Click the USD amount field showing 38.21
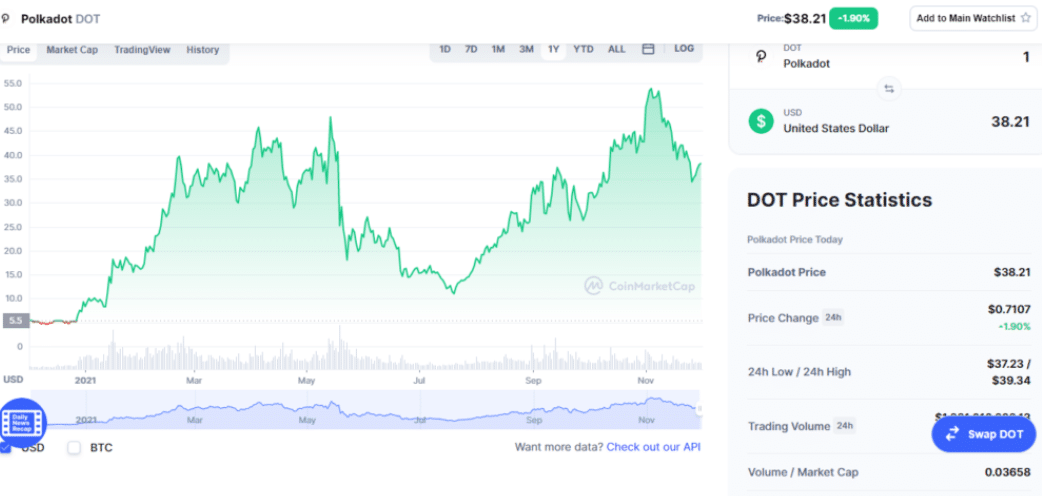Viewport: 1042px width, 496px height. point(1010,122)
